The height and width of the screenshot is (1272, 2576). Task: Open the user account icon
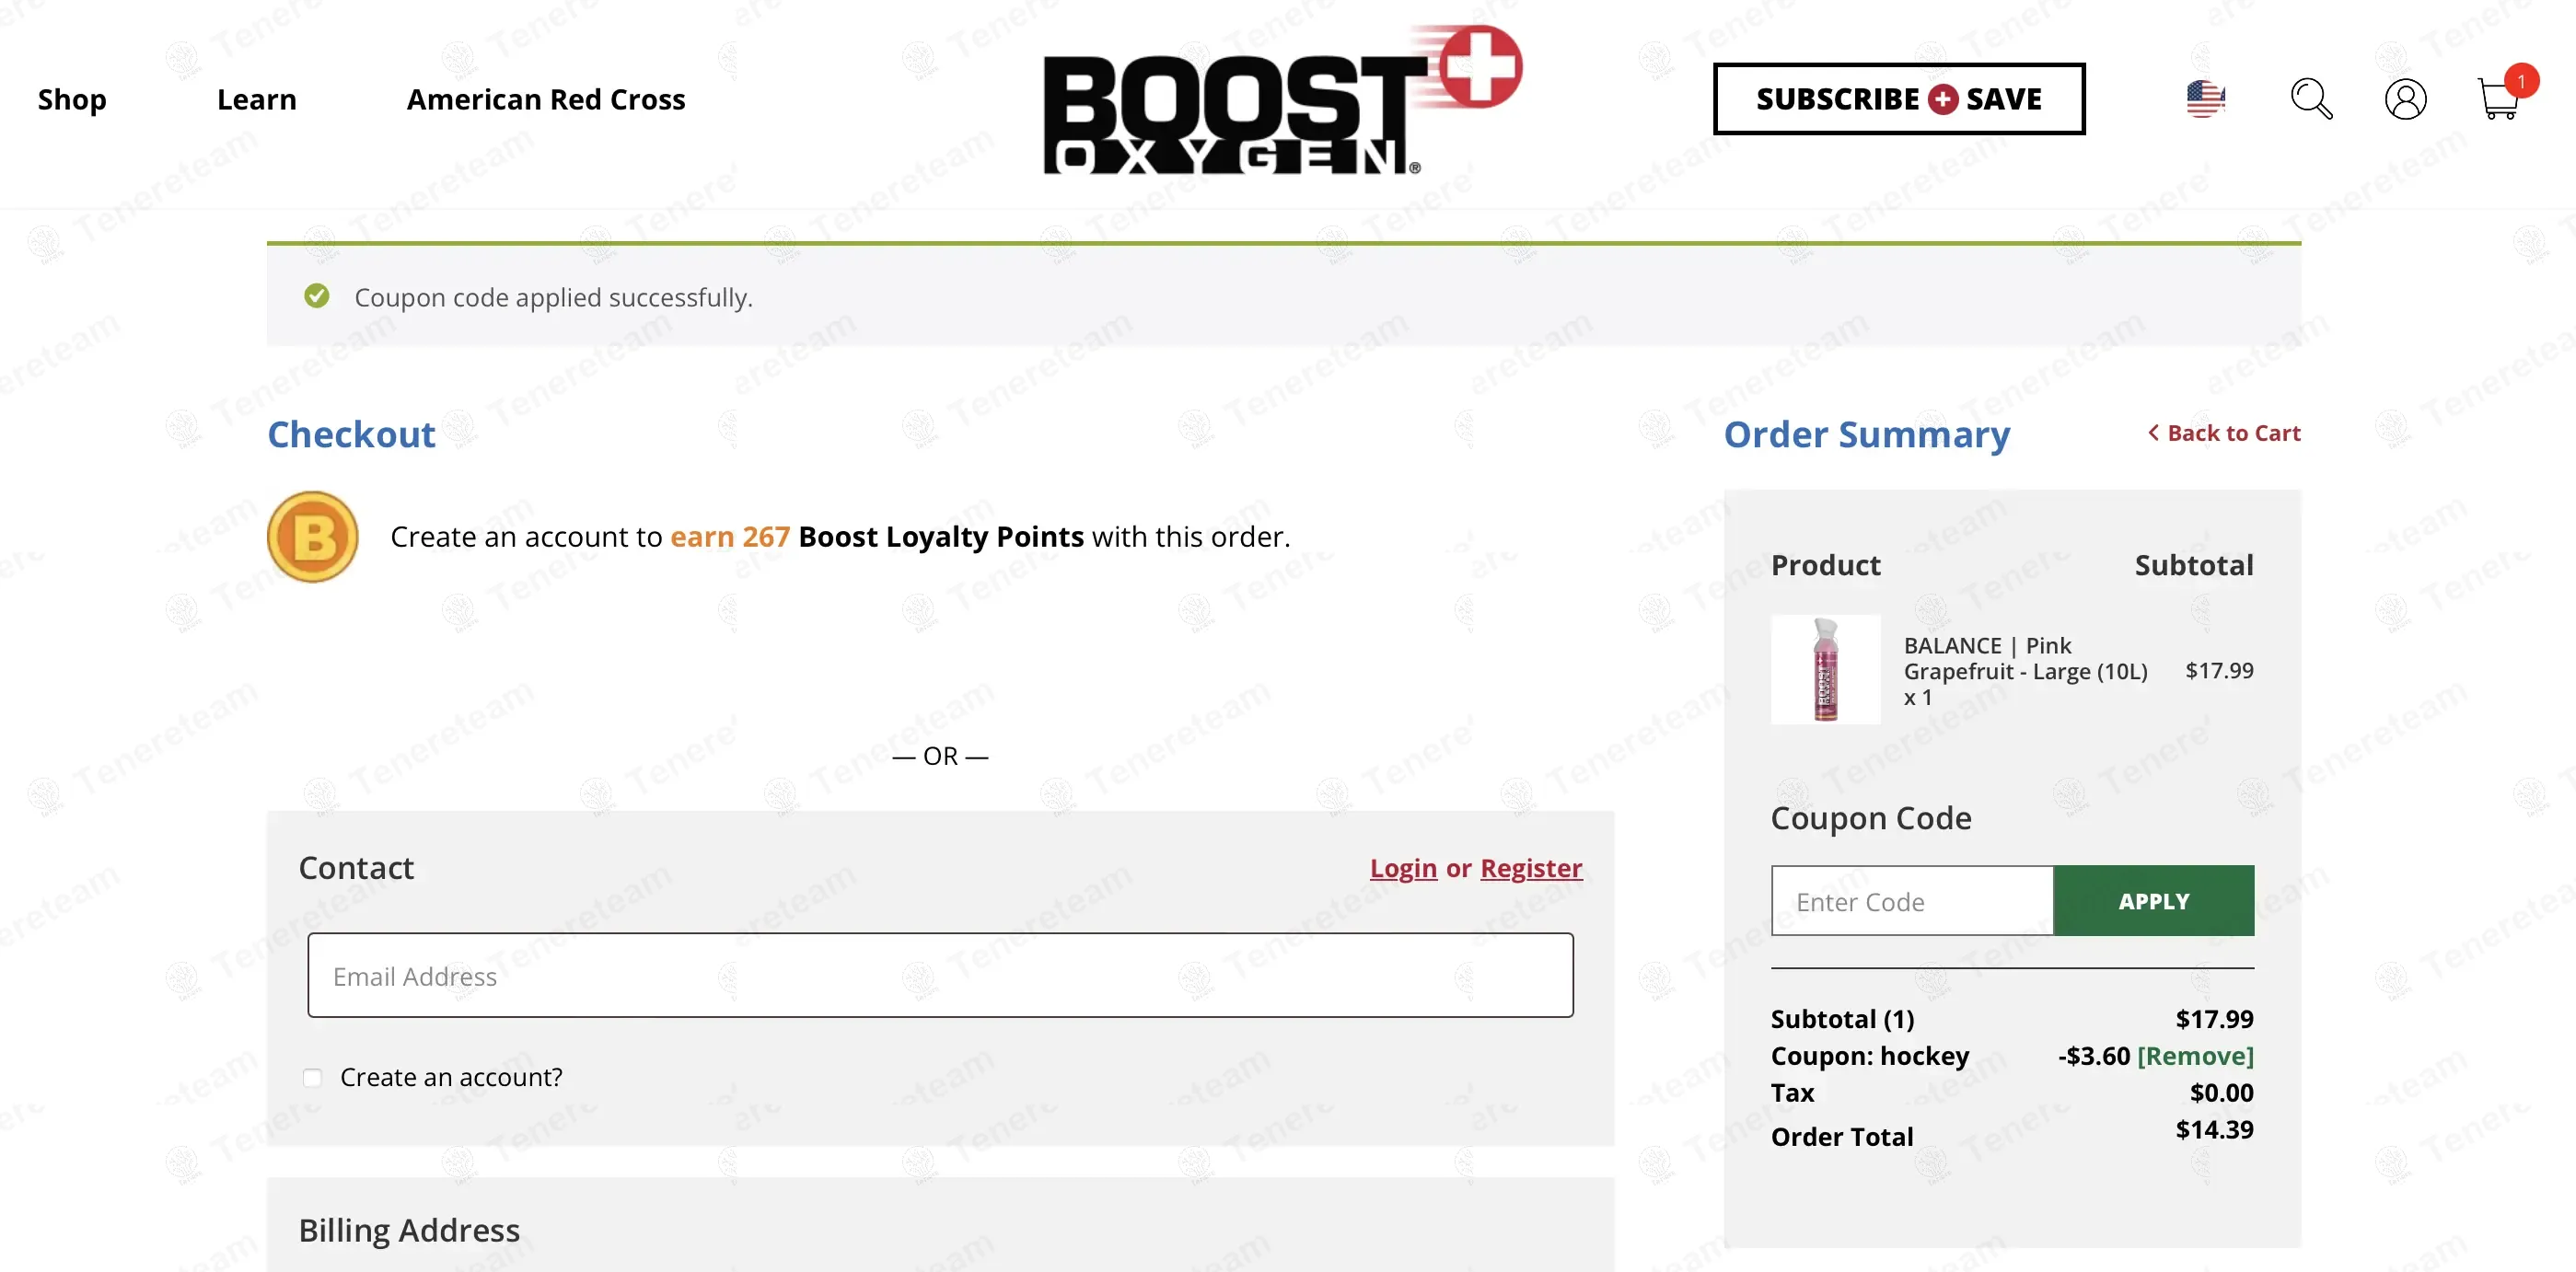tap(2405, 99)
